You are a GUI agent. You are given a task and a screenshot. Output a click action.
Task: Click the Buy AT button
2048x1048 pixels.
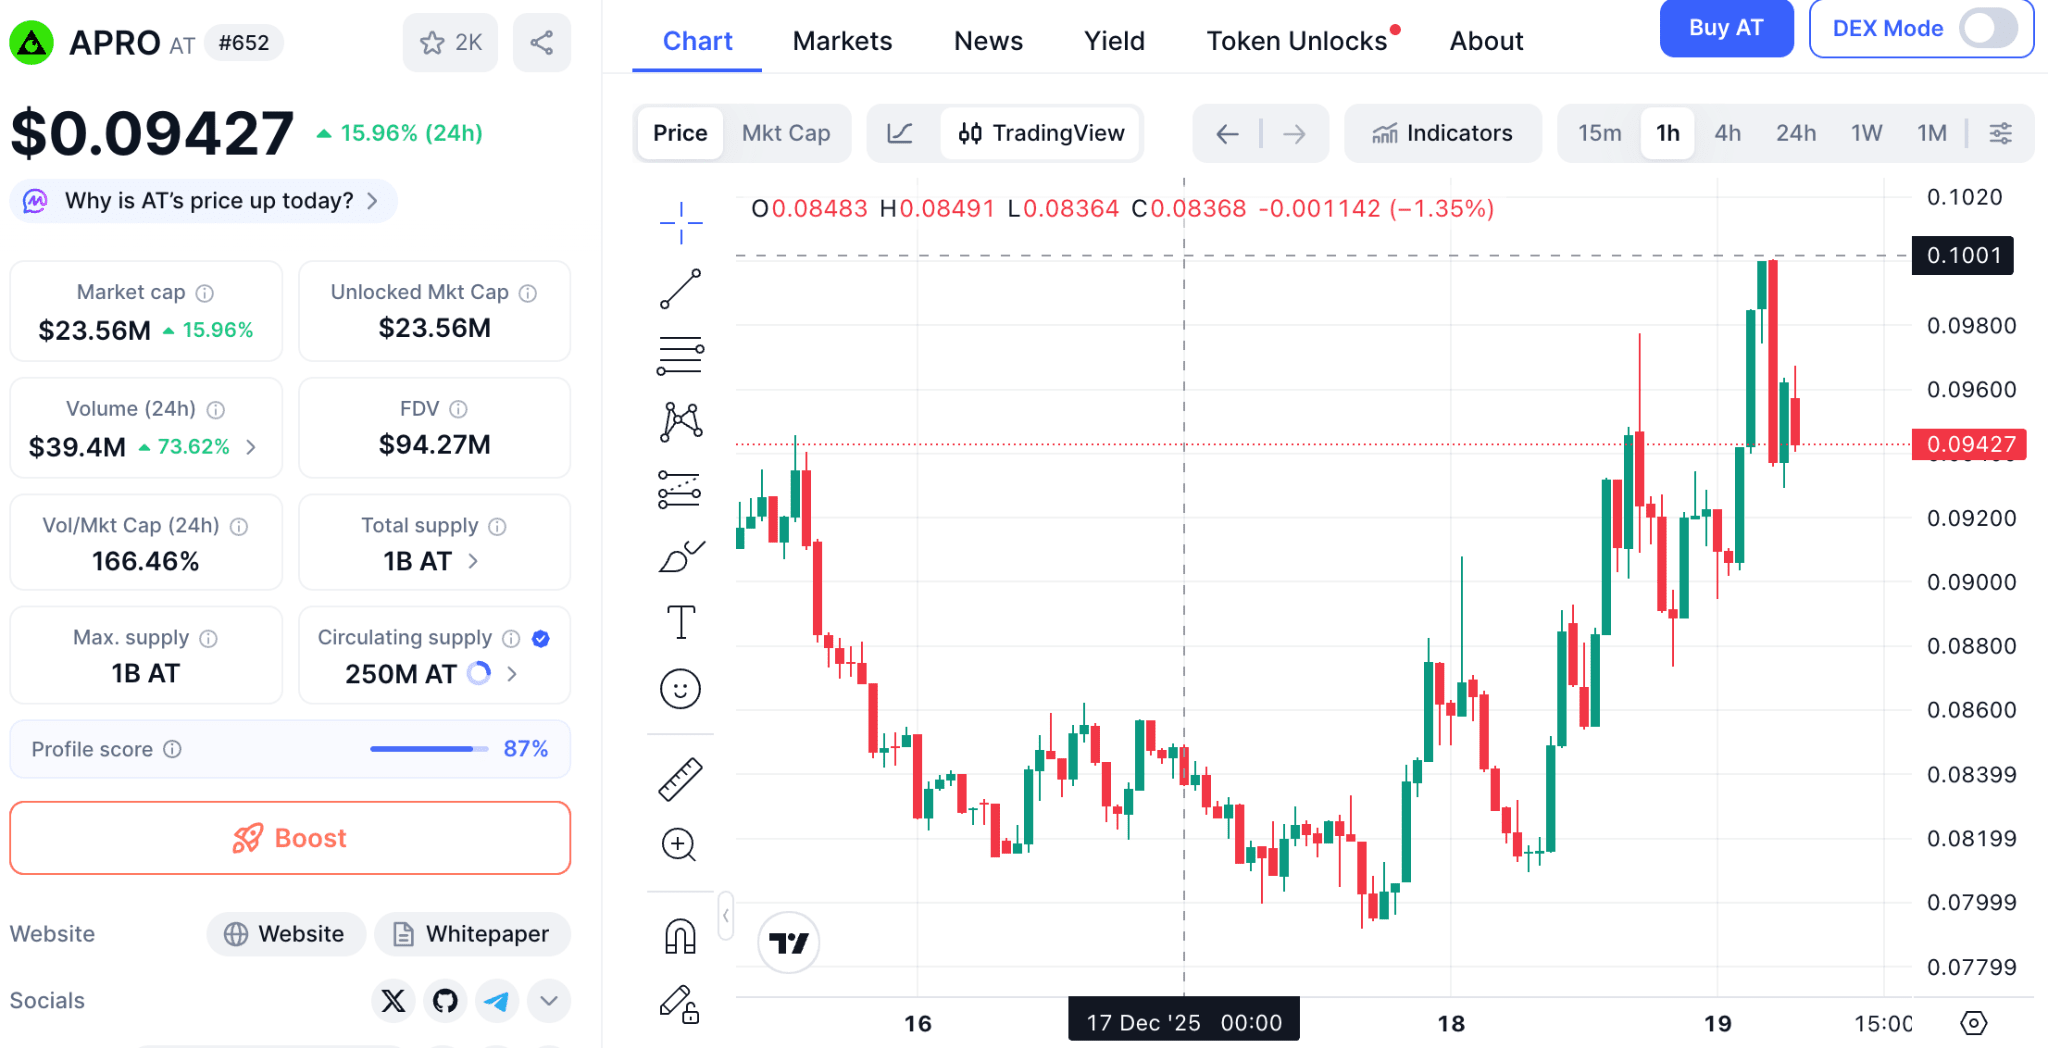pos(1725,28)
